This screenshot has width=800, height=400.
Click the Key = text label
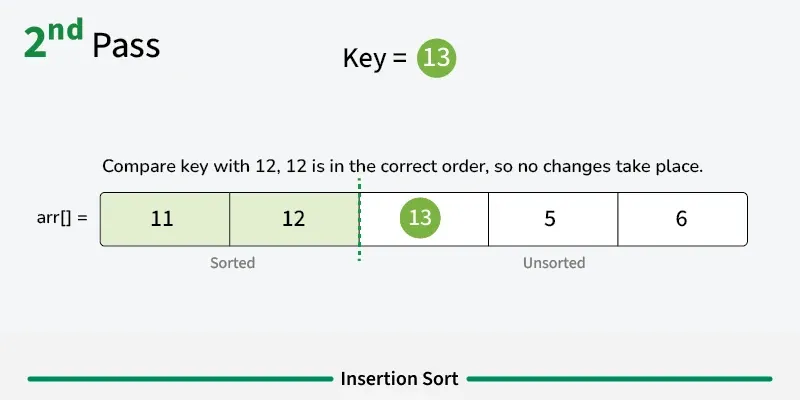pyautogui.click(x=374, y=59)
